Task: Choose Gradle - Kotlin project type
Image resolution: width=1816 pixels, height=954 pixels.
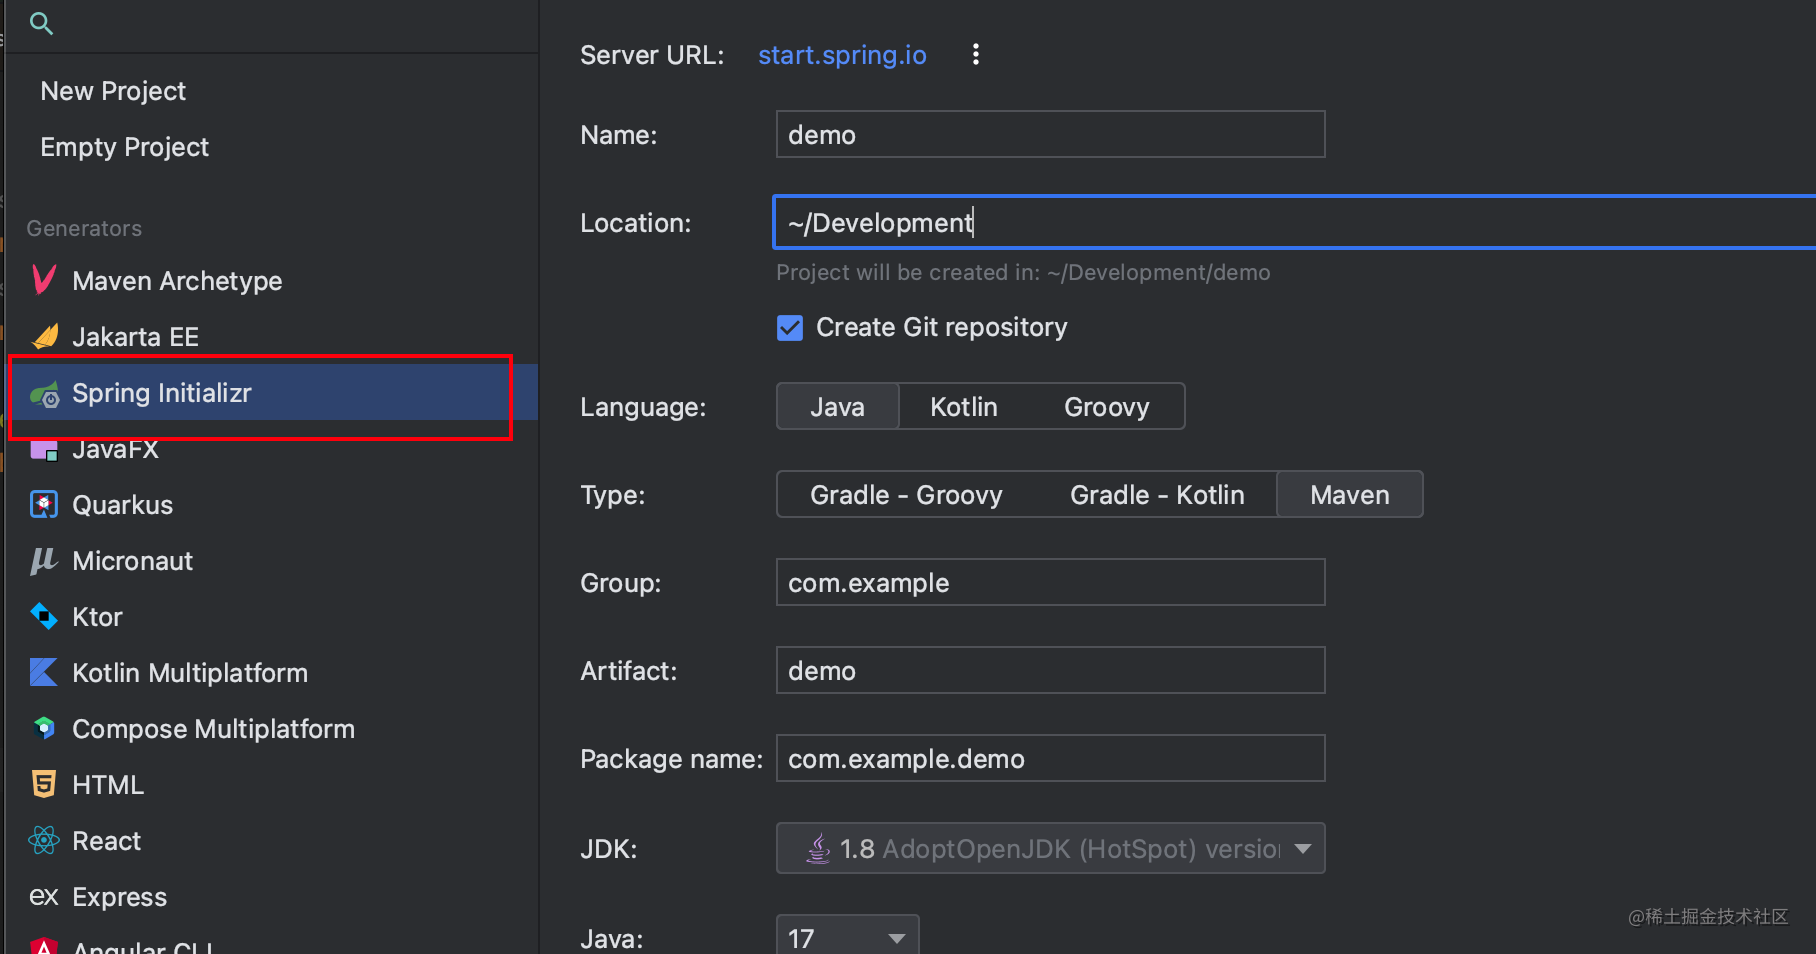Action: pos(1157,494)
